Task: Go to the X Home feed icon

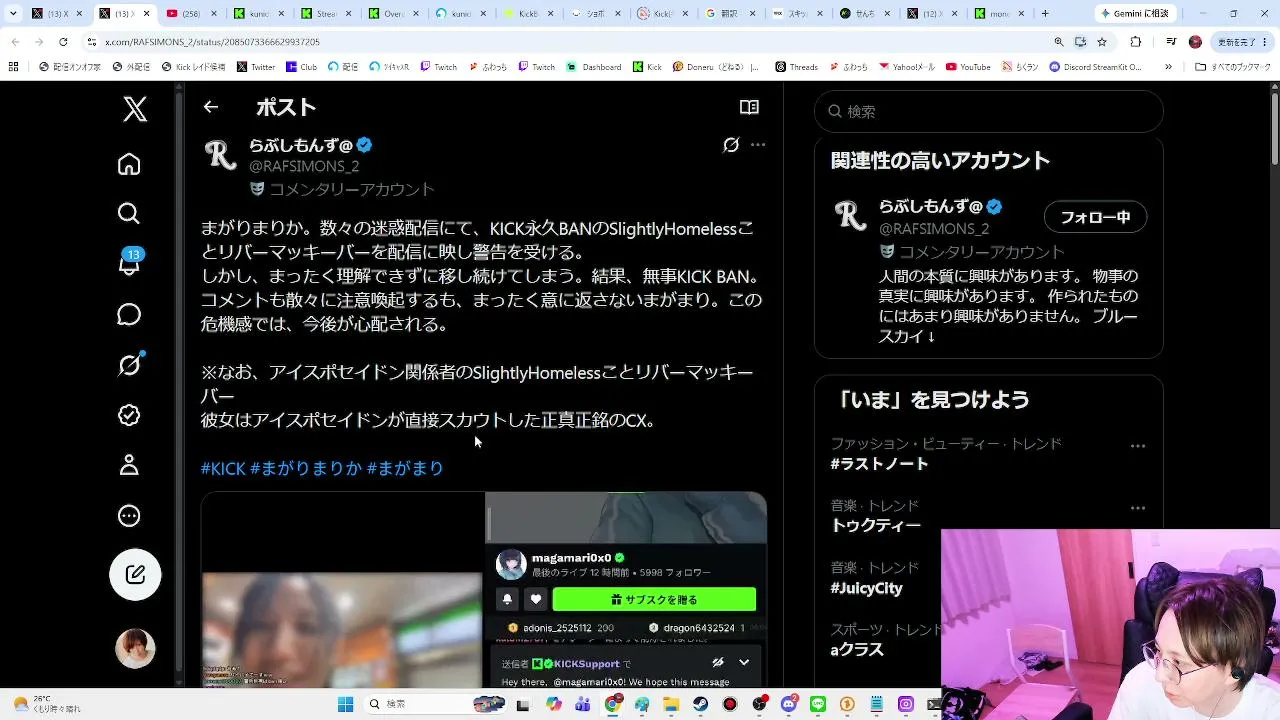Action: click(129, 164)
